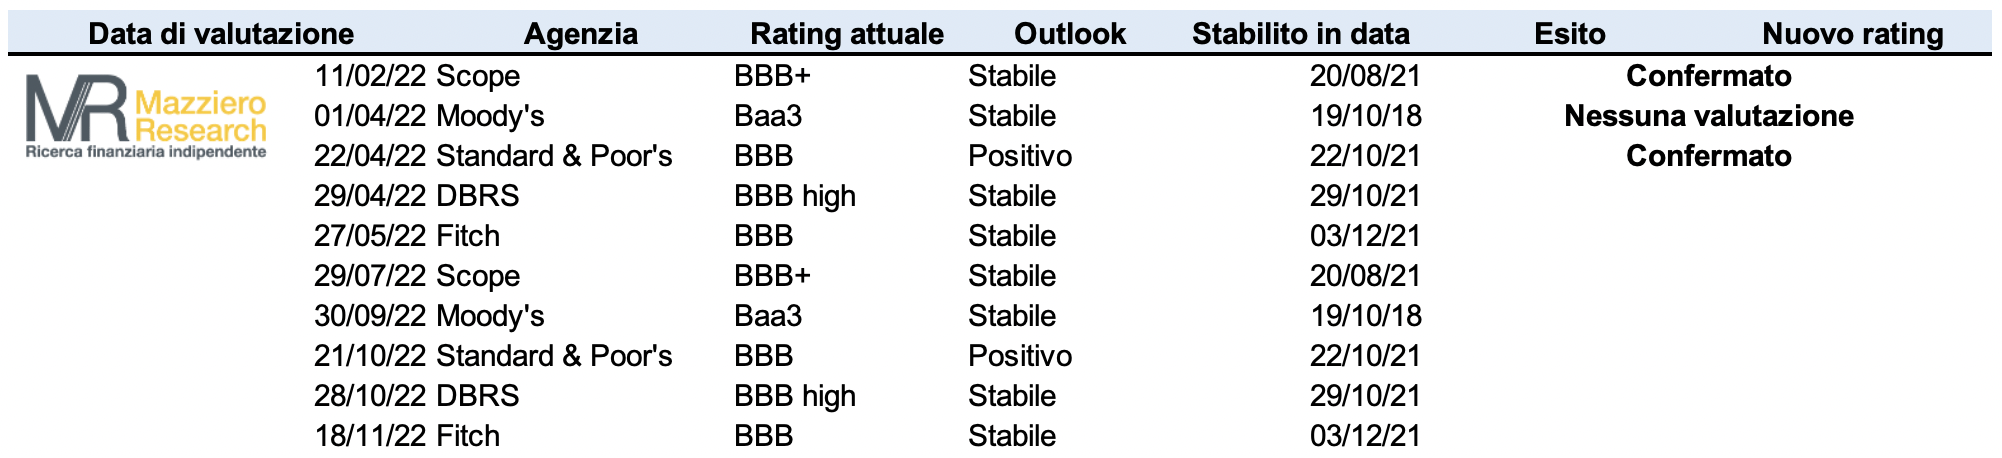Viewport: 2002px width, 458px height.
Task: Click the Confermato result for Scope
Action: click(1709, 76)
